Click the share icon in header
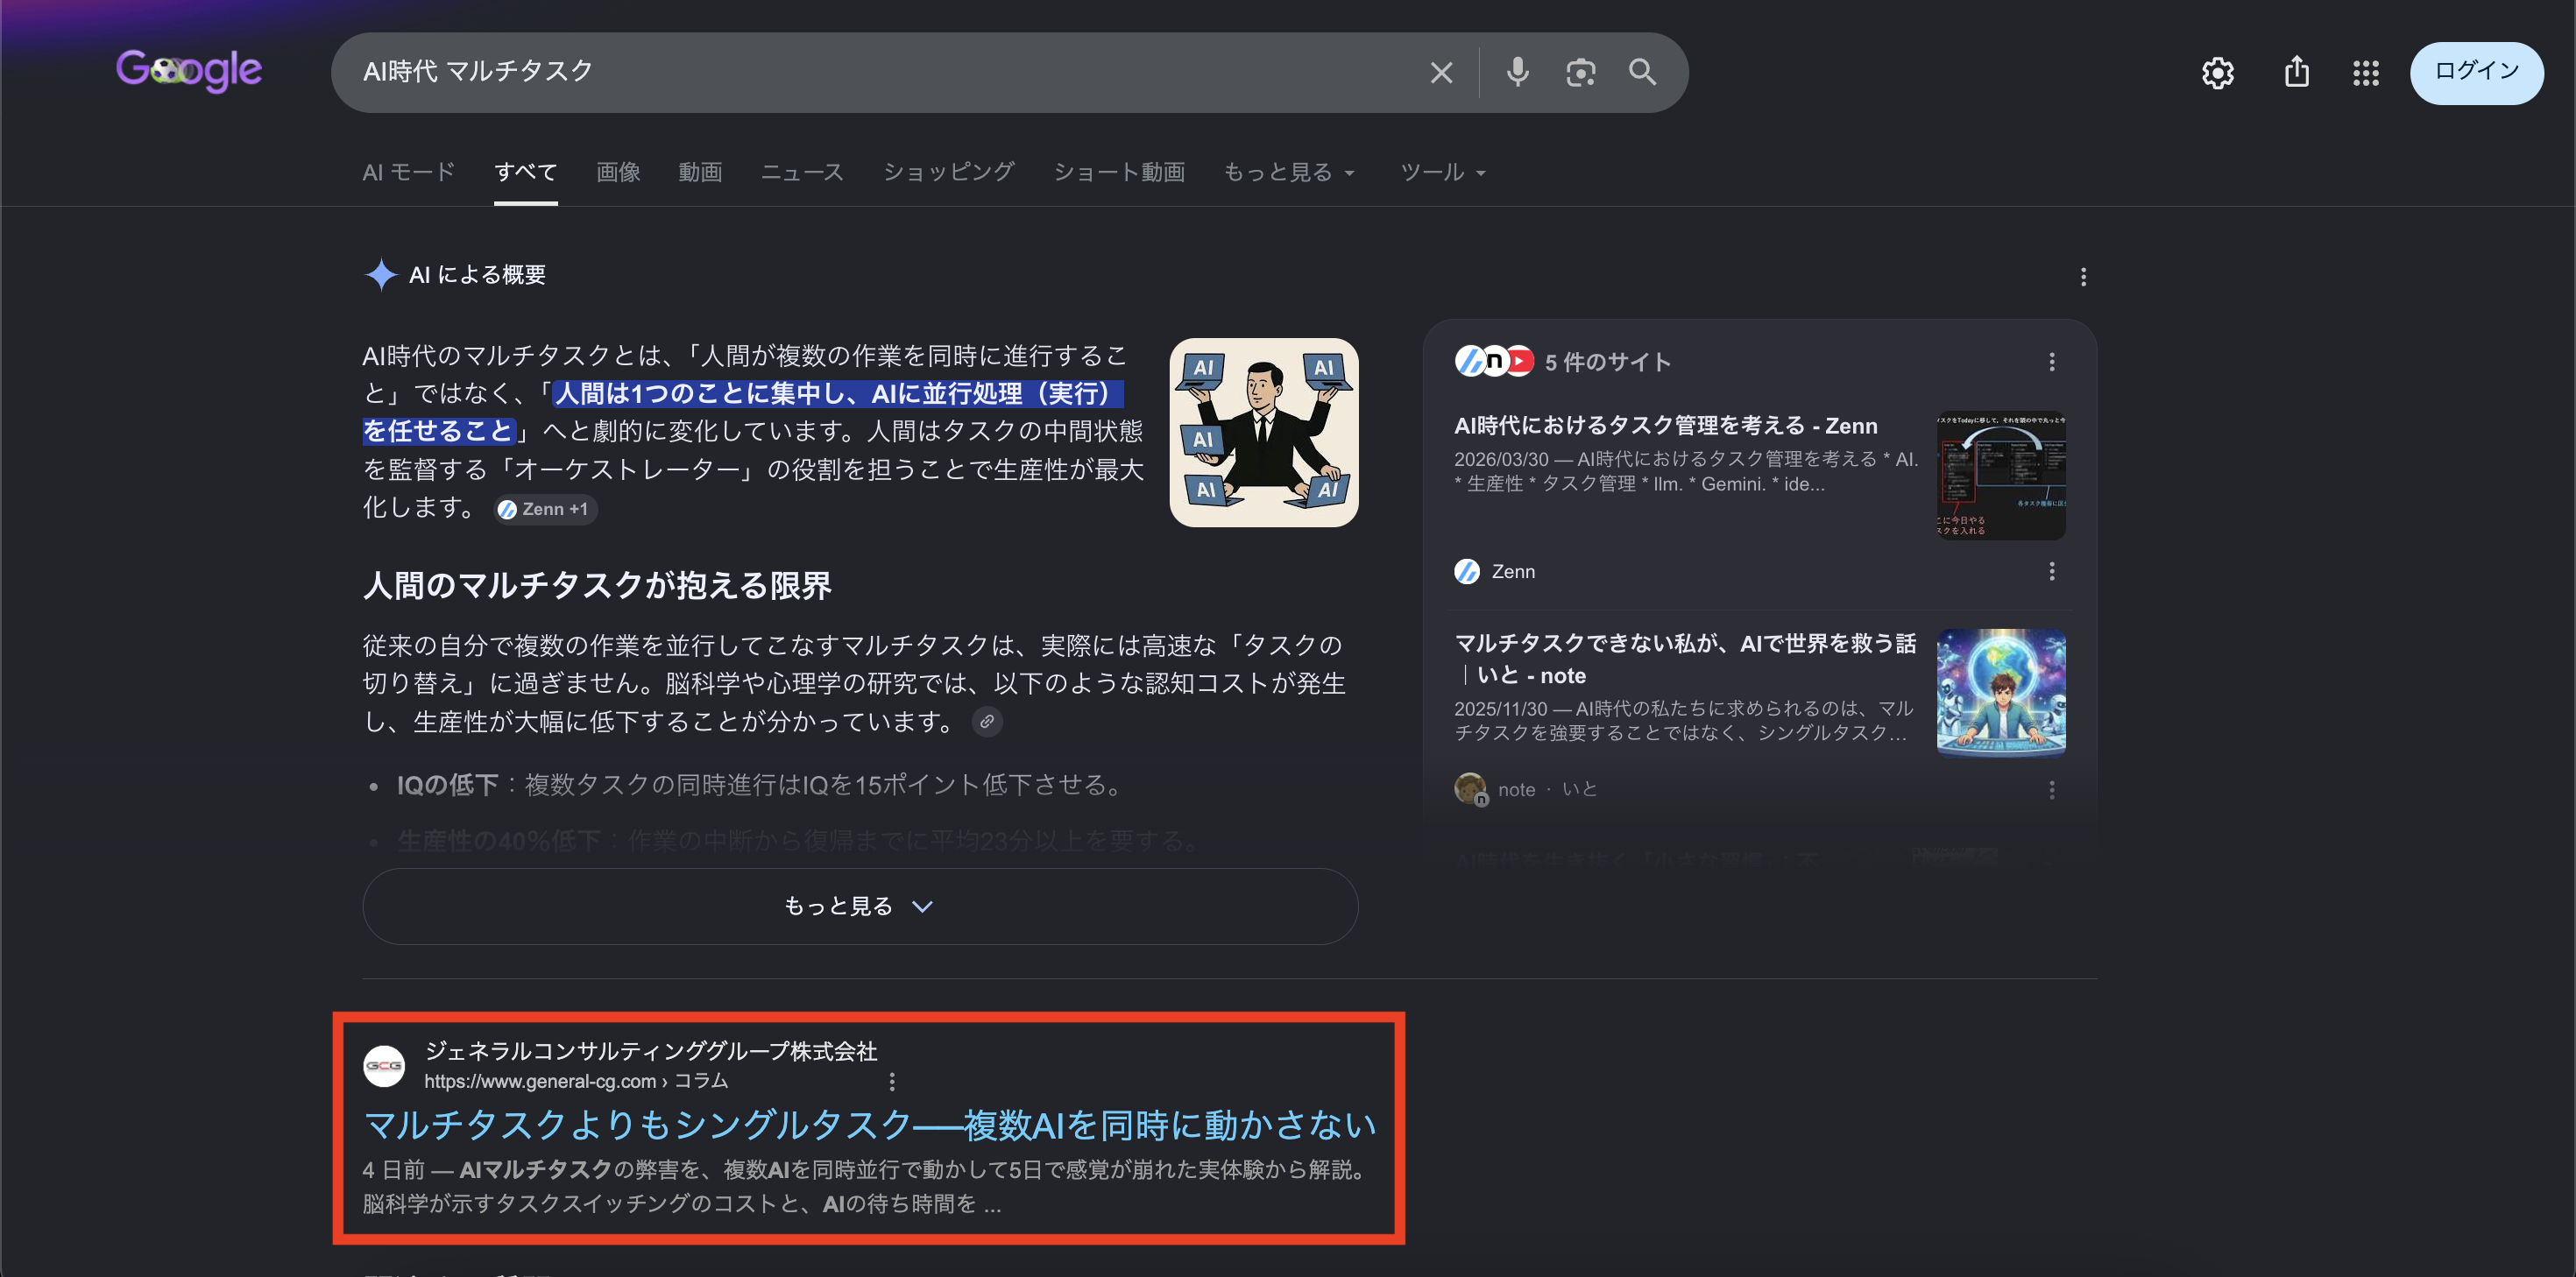This screenshot has width=2576, height=1277. 2296,72
